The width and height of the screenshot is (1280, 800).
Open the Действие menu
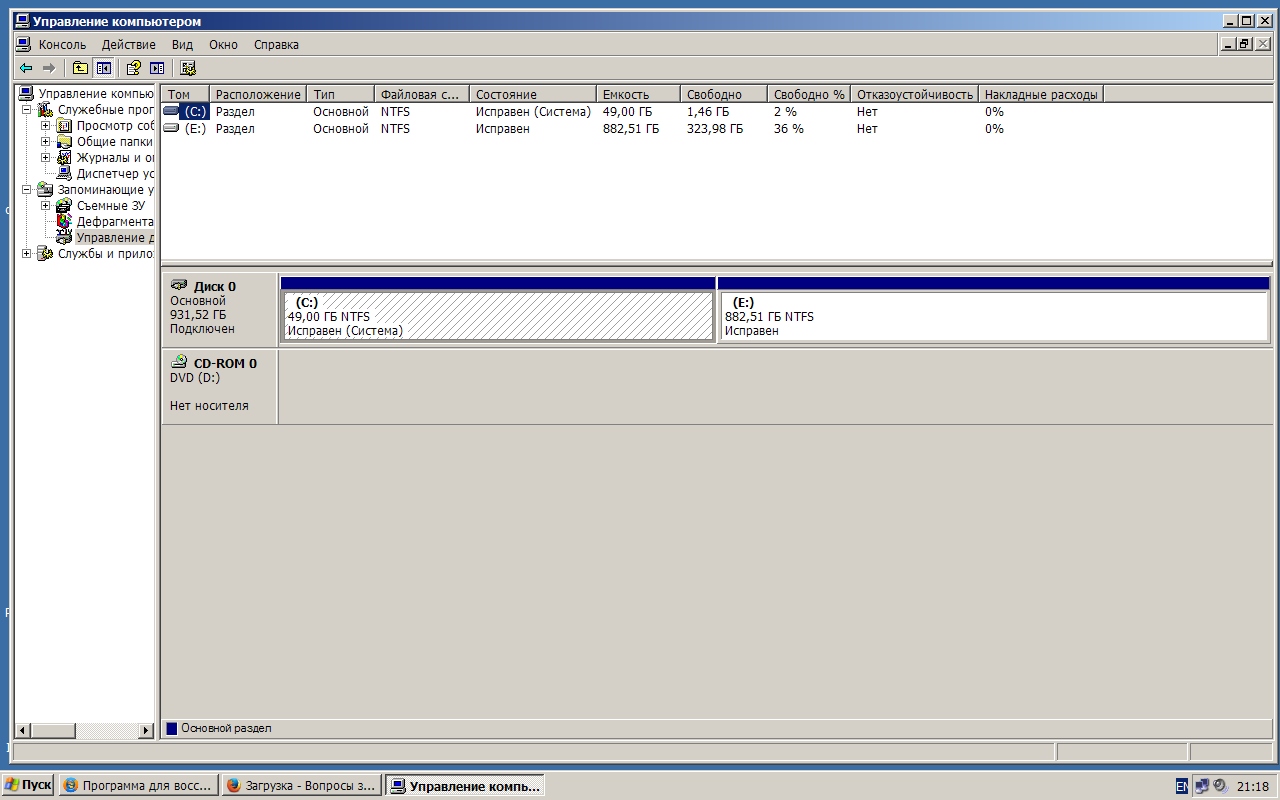128,45
